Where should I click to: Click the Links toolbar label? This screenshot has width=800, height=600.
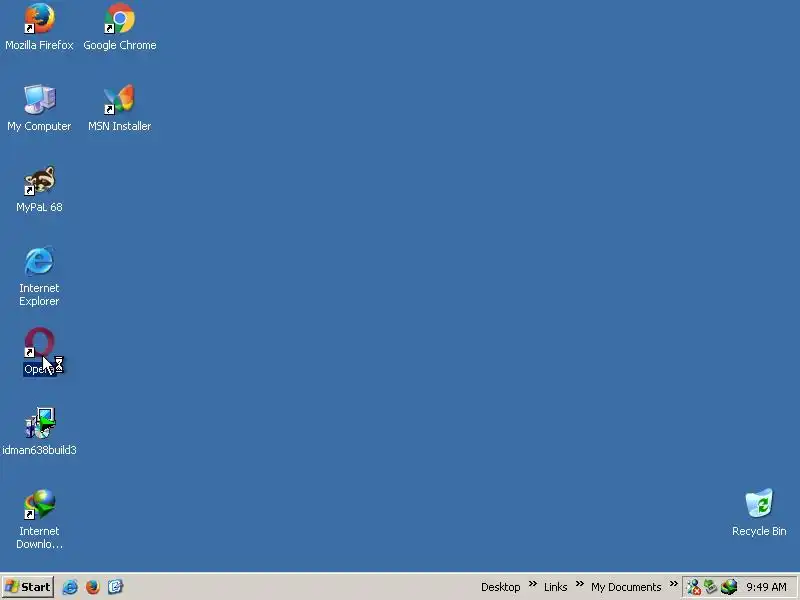tap(555, 587)
